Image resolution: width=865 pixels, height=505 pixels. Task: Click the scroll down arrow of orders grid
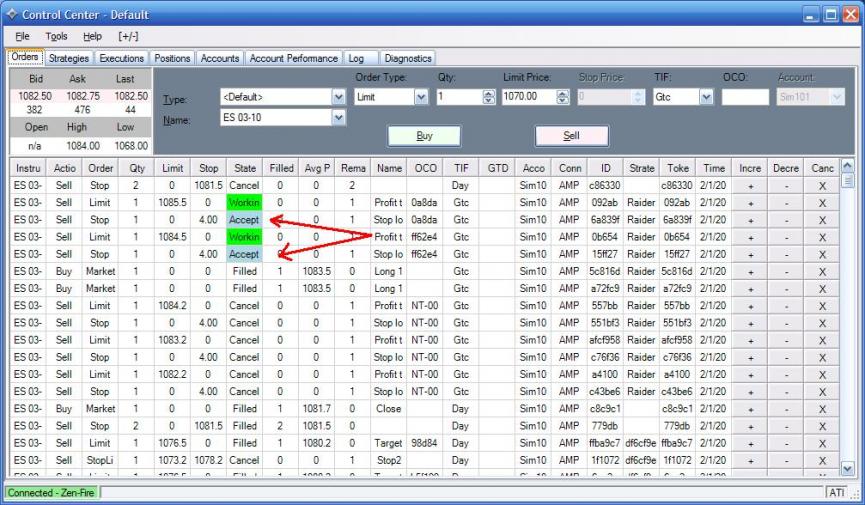[x=847, y=469]
